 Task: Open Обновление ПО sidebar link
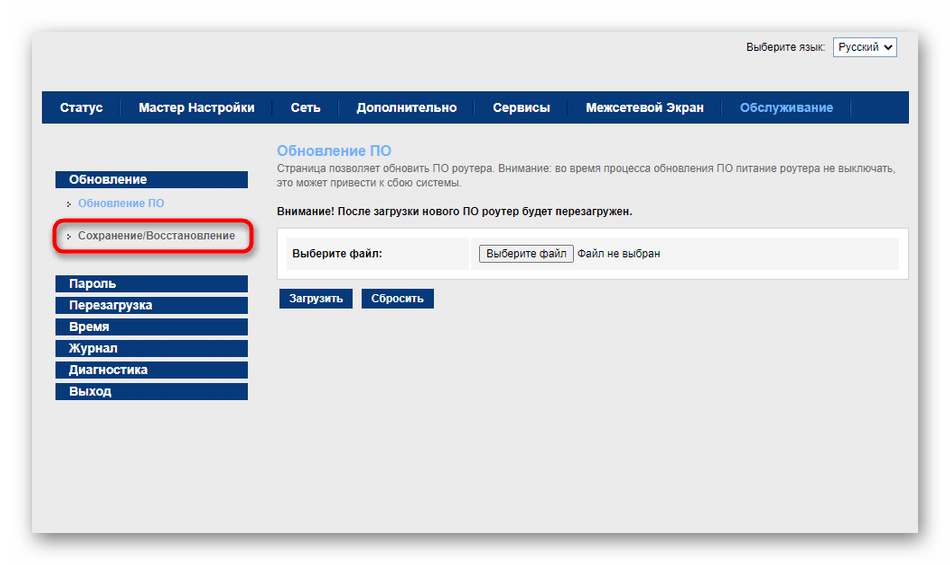tap(121, 204)
